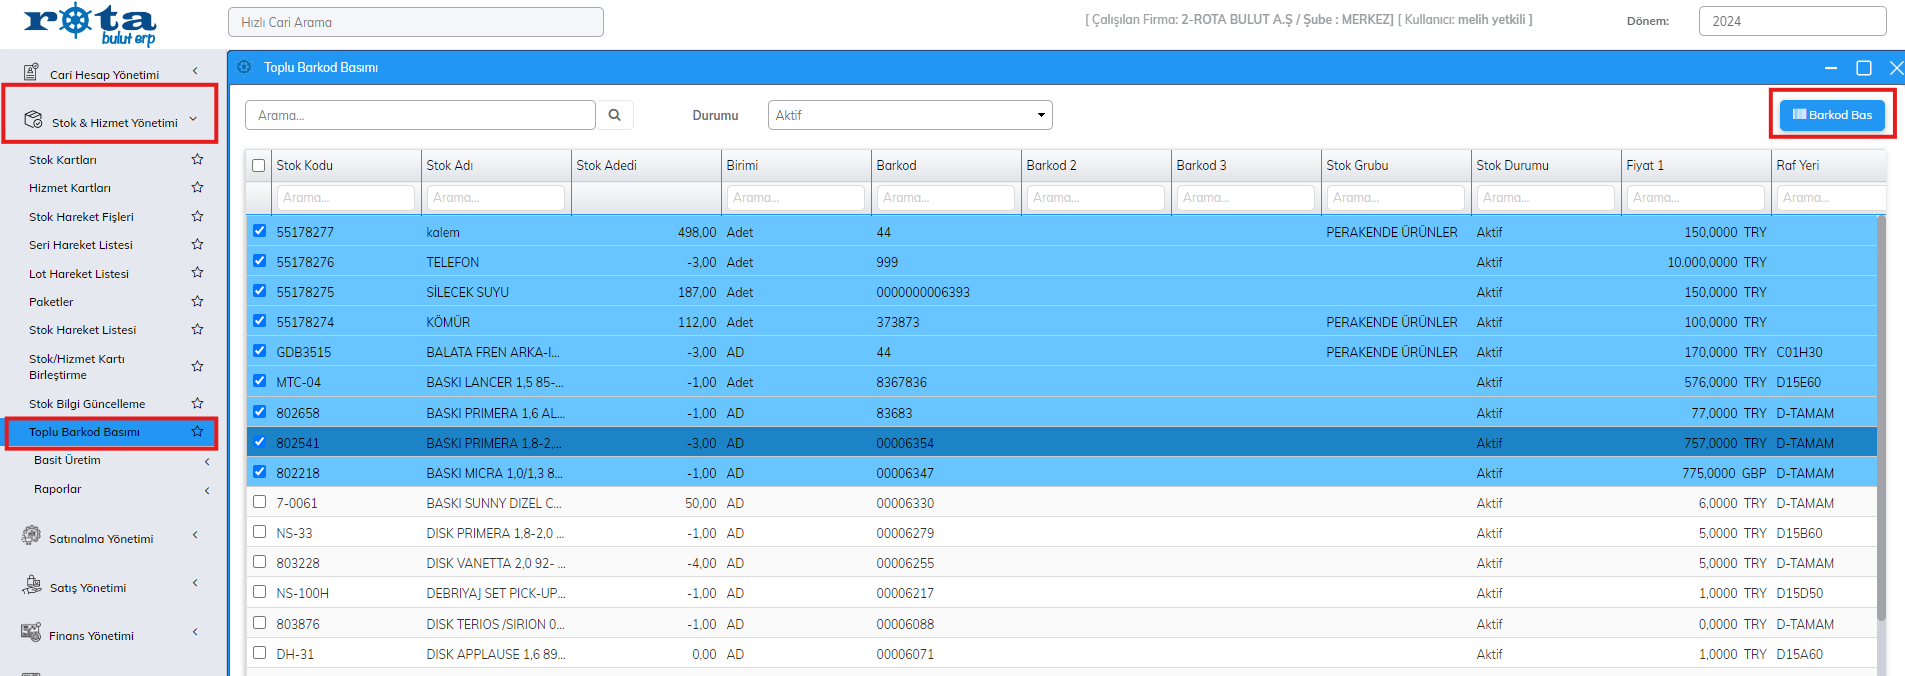
Task: Click the star beside Stok Bilgi Güncelleme
Action: click(x=197, y=403)
